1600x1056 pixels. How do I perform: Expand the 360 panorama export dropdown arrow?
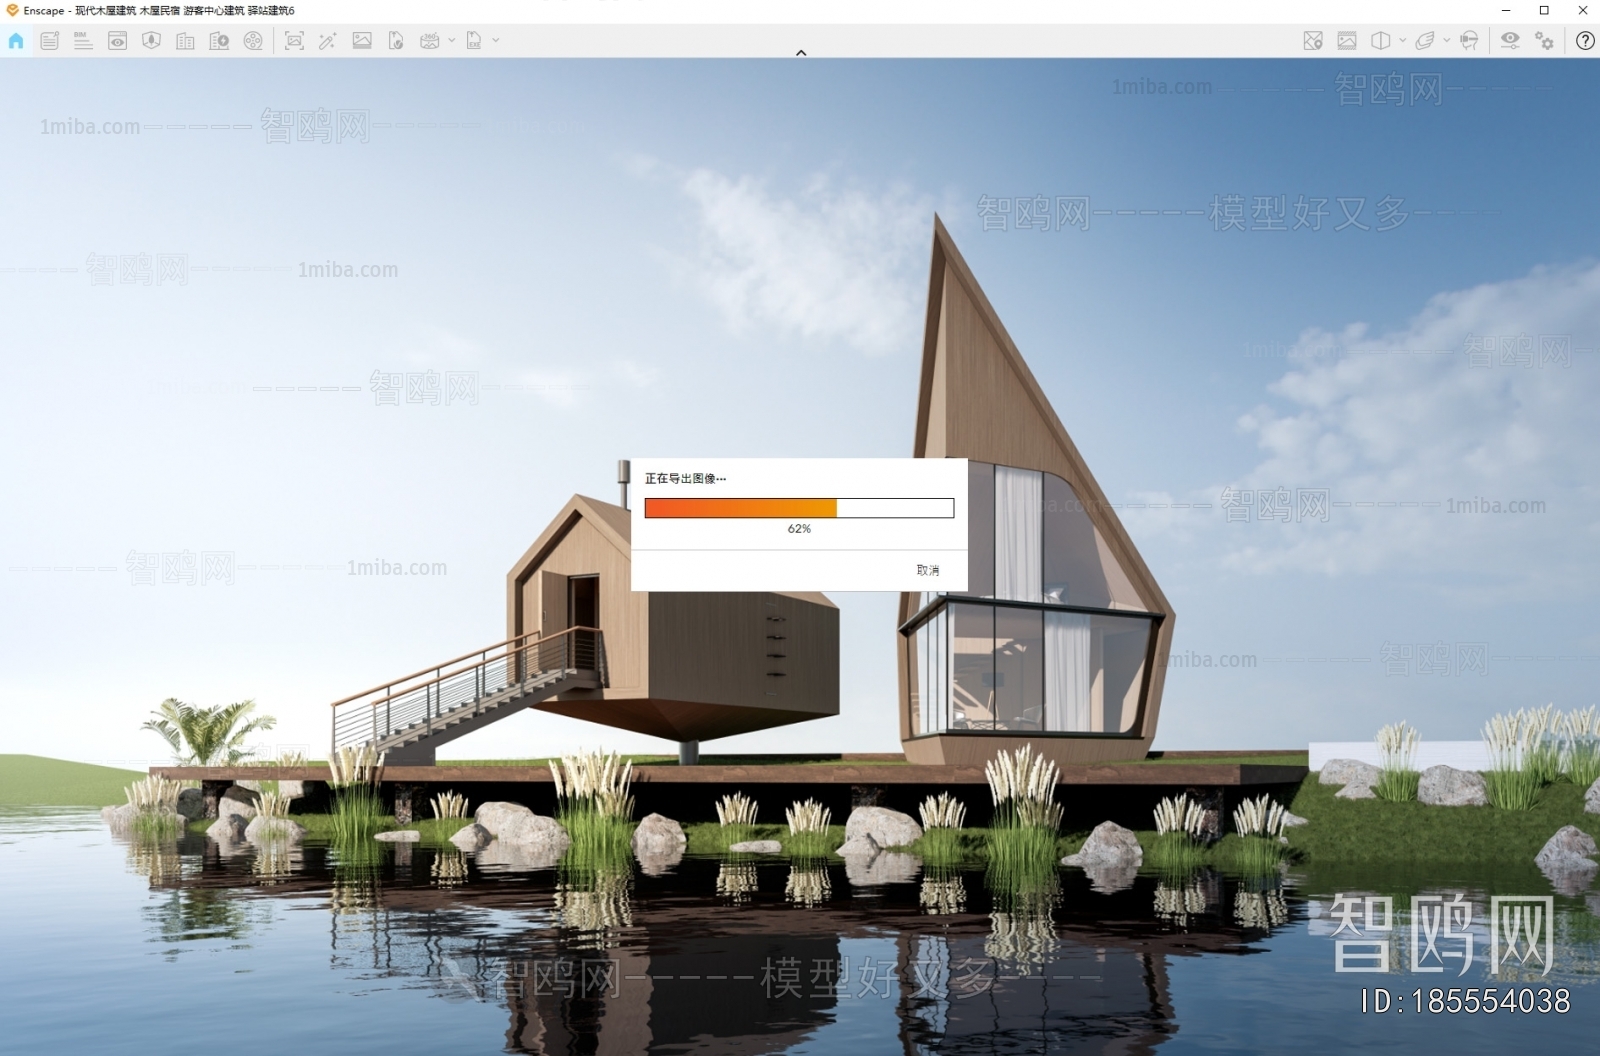(452, 41)
